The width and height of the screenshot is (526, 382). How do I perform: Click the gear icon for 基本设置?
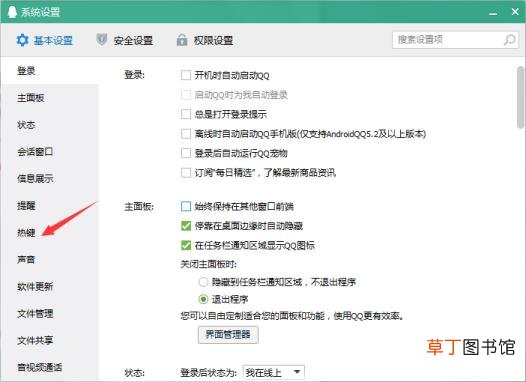click(x=22, y=40)
